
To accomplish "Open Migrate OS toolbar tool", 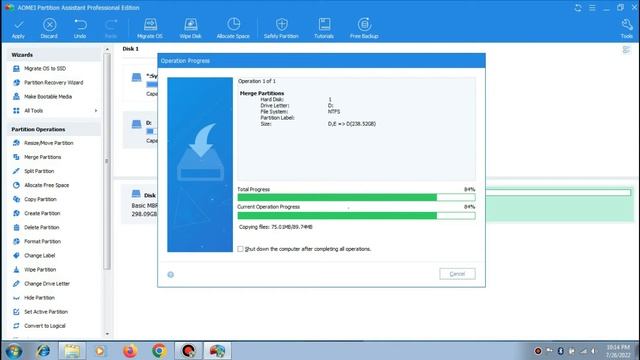I will pos(150,28).
